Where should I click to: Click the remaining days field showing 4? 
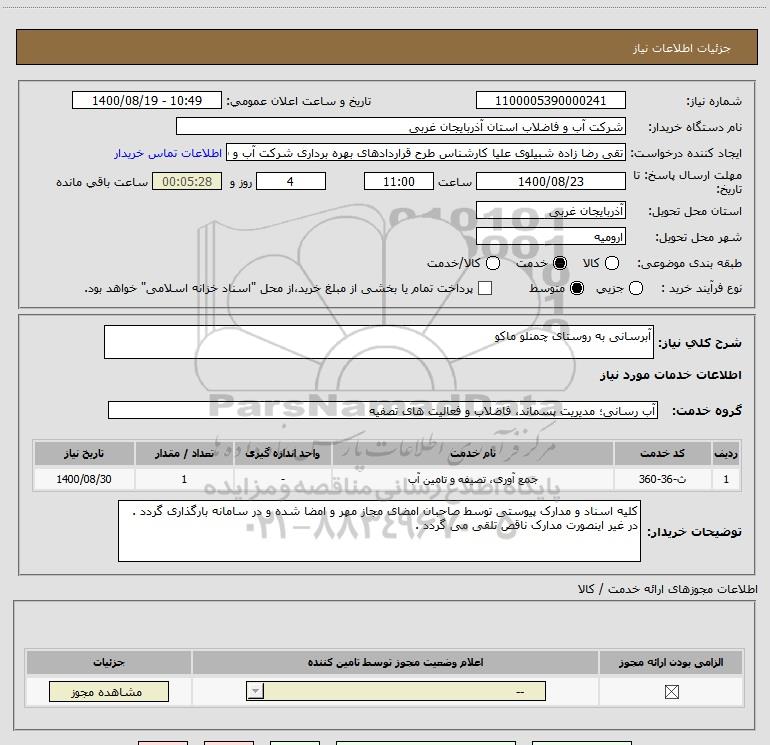click(x=291, y=181)
